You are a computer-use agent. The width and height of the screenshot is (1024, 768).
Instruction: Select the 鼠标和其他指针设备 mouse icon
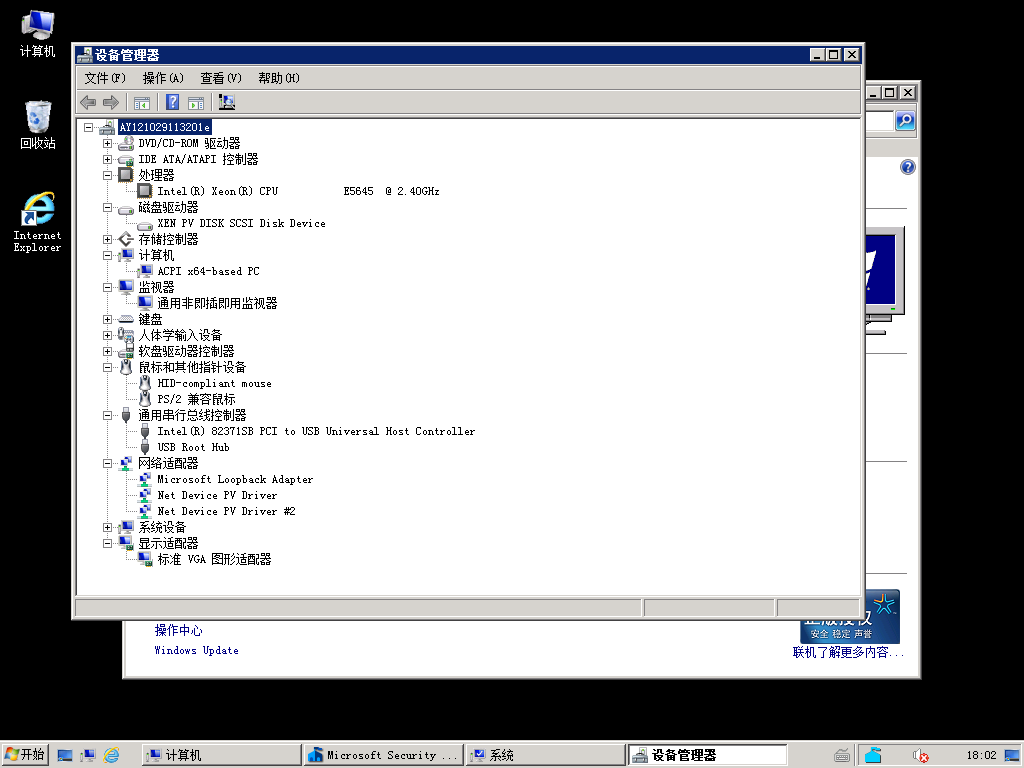[125, 367]
